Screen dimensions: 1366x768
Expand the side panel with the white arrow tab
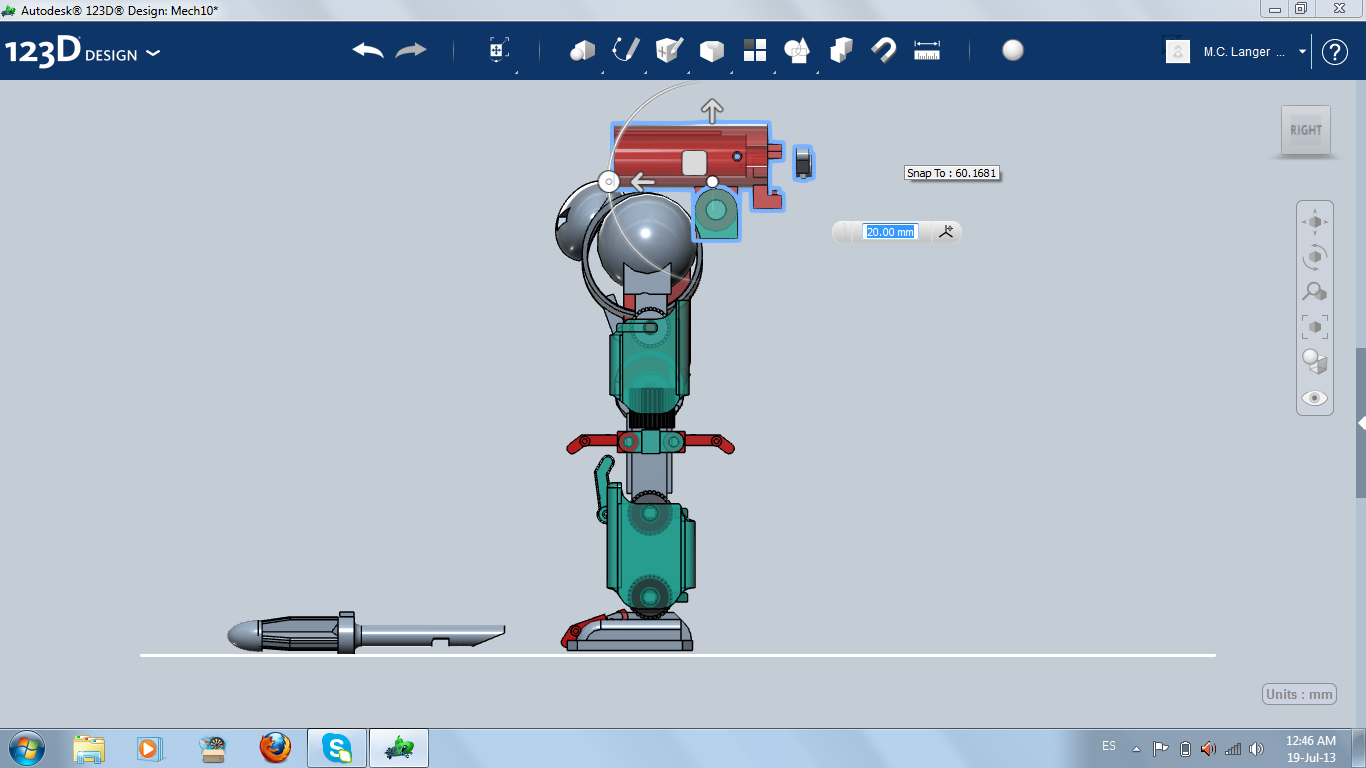click(x=1361, y=423)
